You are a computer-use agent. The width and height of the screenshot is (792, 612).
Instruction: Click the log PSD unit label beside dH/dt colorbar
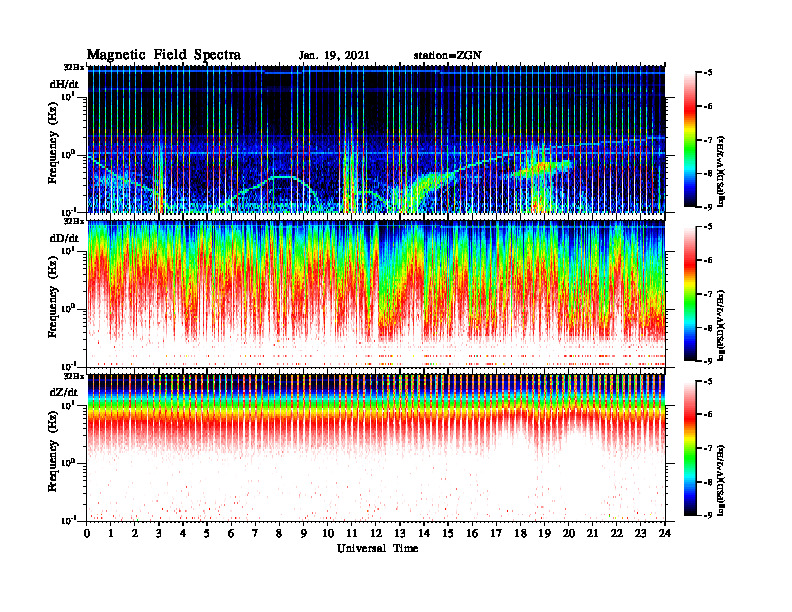point(721,171)
